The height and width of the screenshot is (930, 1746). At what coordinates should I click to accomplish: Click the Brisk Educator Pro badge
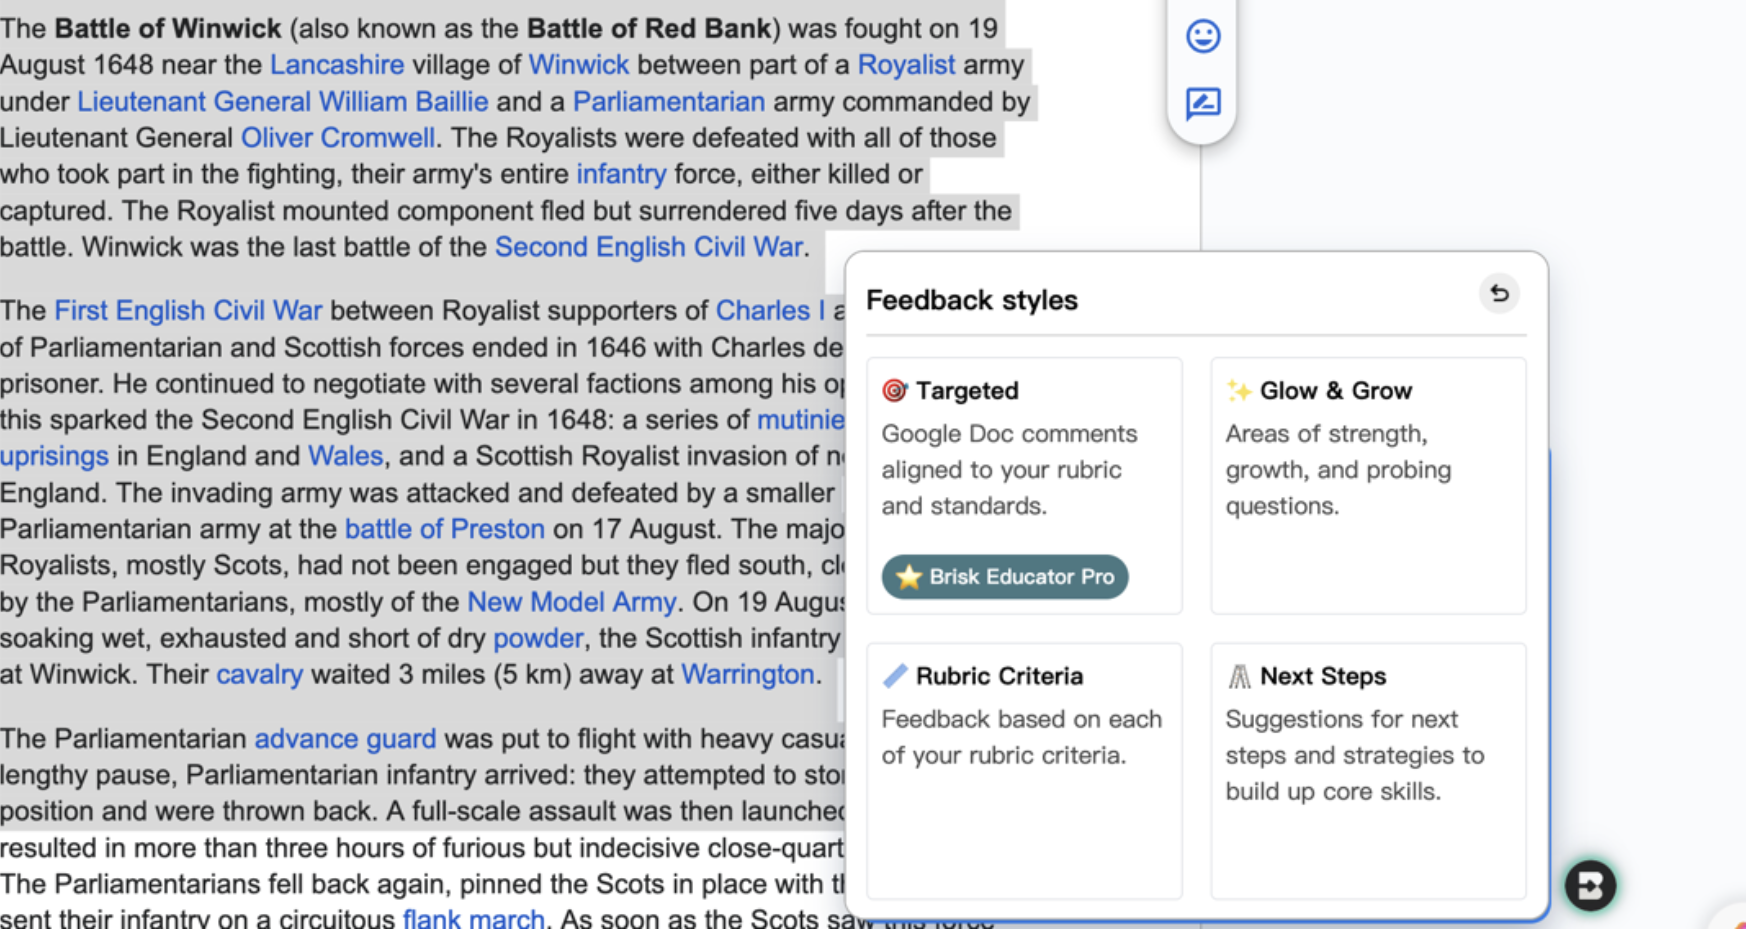pos(1005,577)
